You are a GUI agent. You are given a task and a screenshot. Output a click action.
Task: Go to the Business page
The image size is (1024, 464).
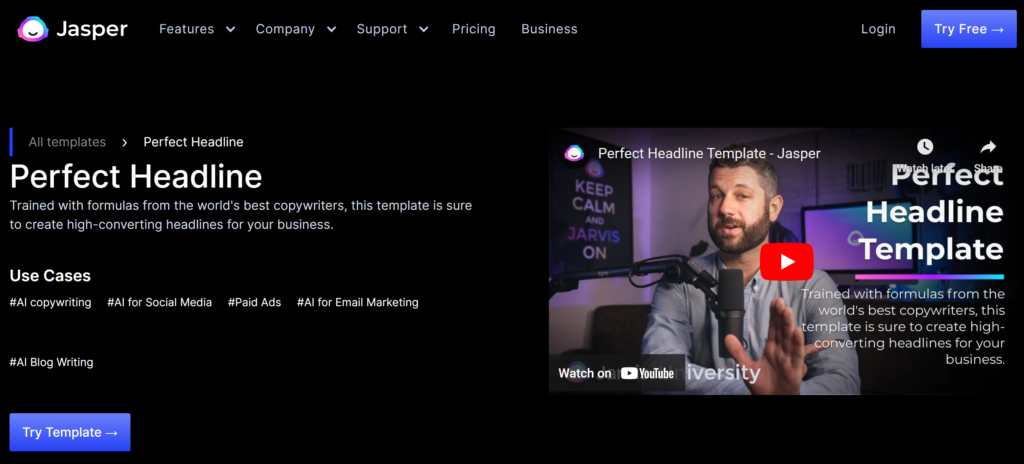tap(549, 29)
